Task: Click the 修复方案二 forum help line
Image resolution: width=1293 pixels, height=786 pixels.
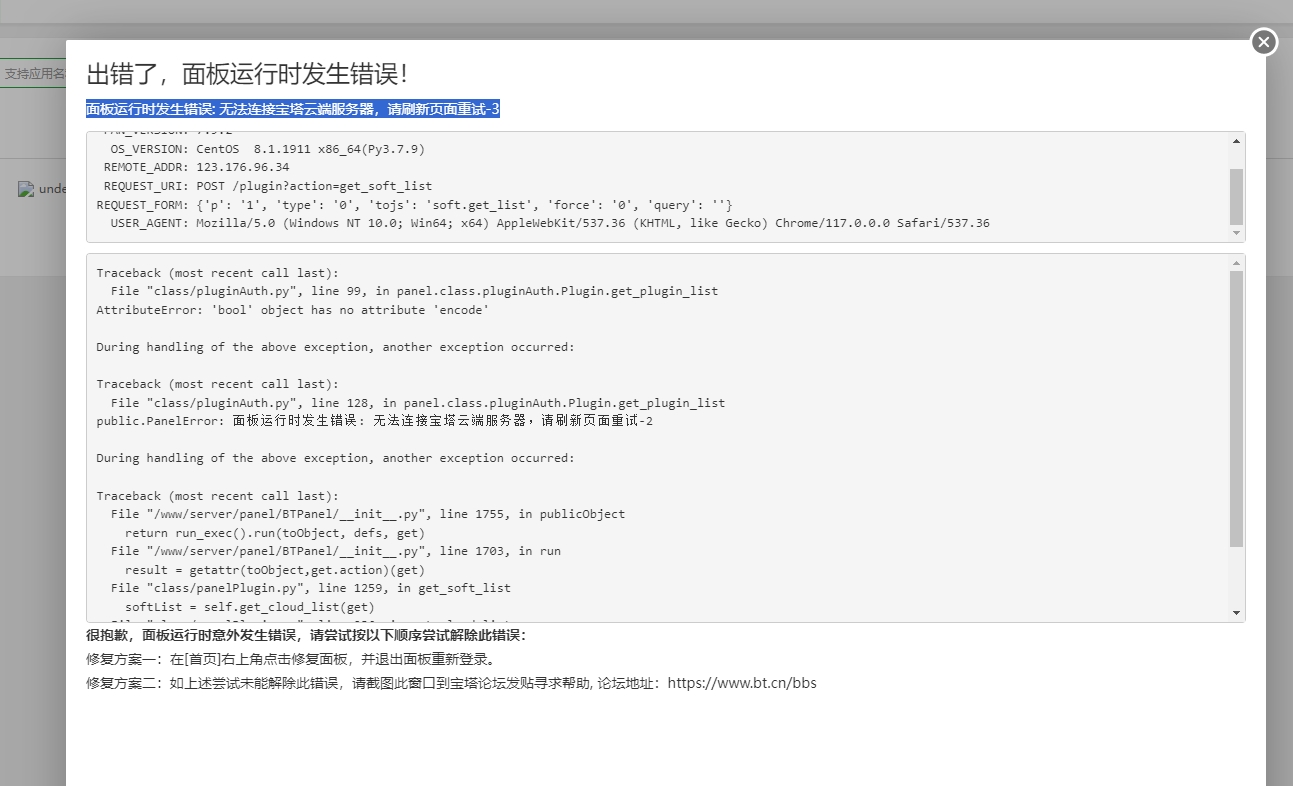Action: [x=451, y=684]
